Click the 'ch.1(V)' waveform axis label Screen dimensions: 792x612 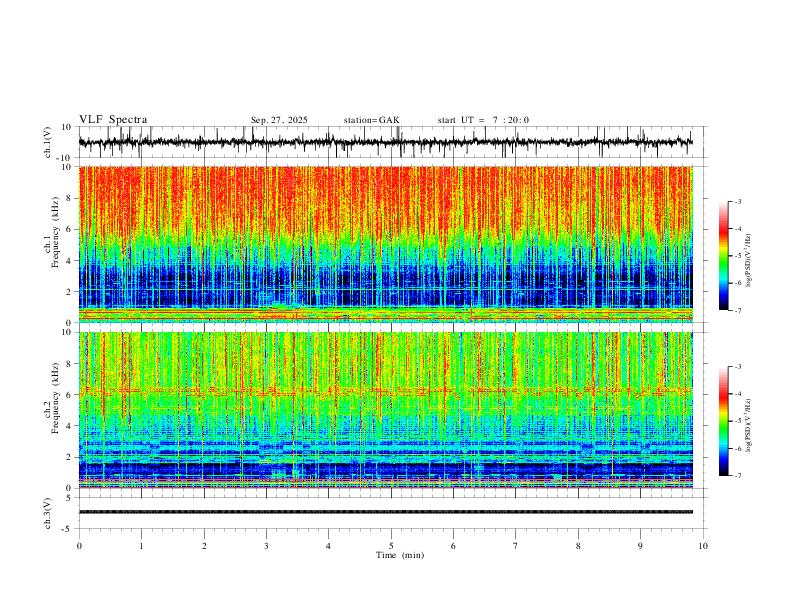(x=47, y=142)
